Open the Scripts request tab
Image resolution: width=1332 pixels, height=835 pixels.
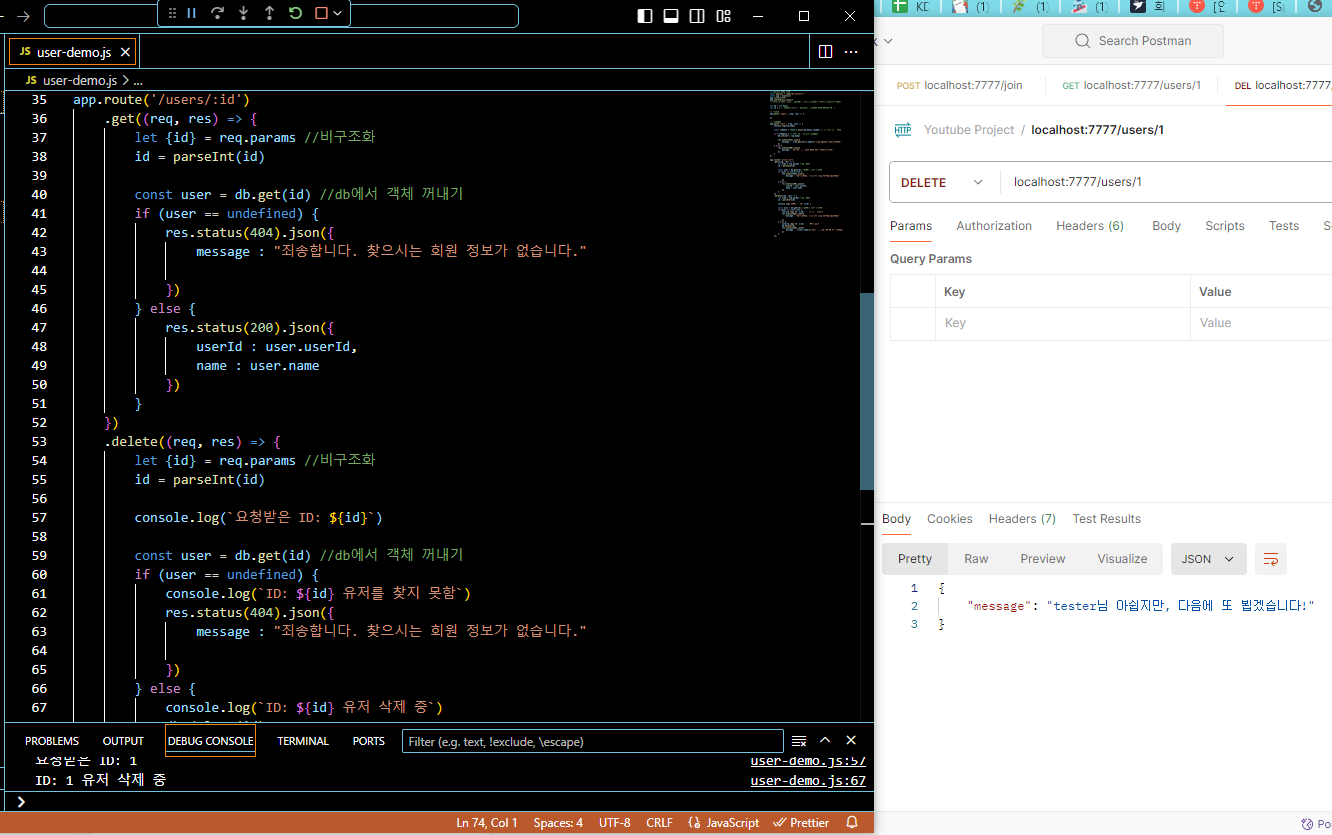click(x=1224, y=226)
